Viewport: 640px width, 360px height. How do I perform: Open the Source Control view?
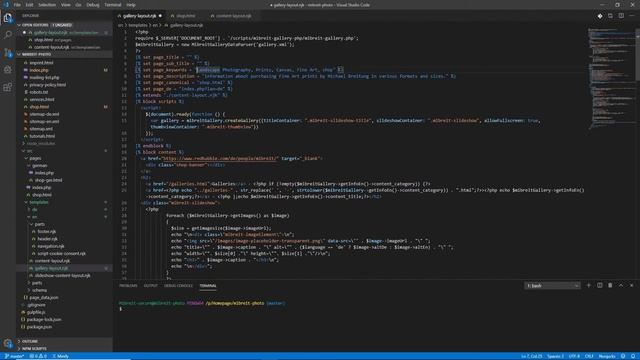click(8, 53)
